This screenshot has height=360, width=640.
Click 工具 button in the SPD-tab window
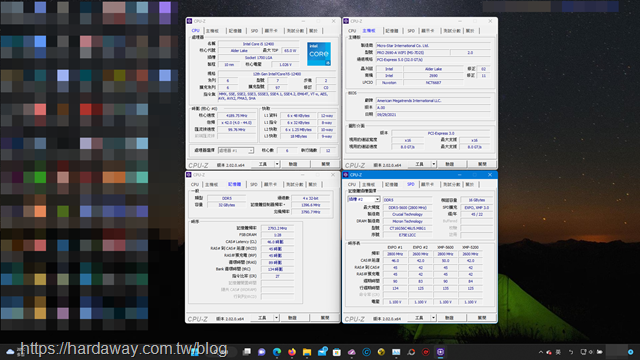419,318
